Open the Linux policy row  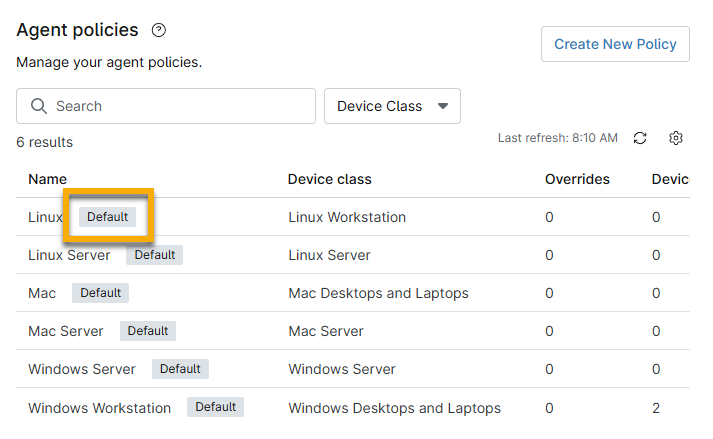pos(45,217)
